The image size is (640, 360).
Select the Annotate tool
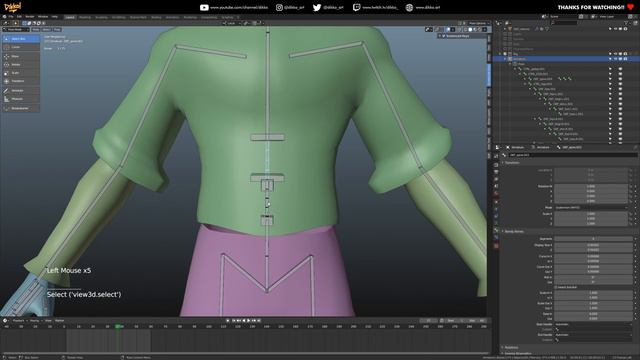coord(21,91)
